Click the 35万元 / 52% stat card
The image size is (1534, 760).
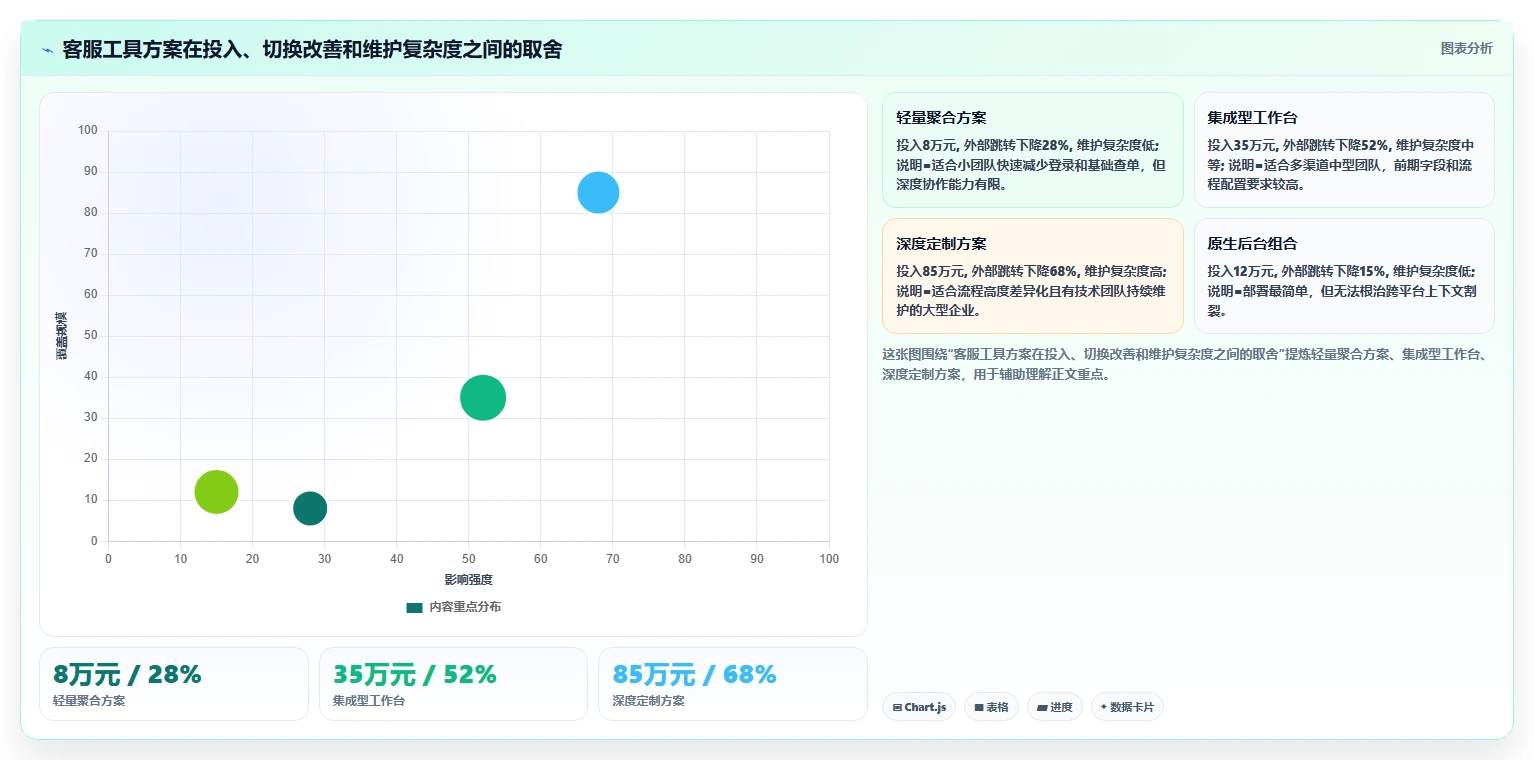(453, 684)
